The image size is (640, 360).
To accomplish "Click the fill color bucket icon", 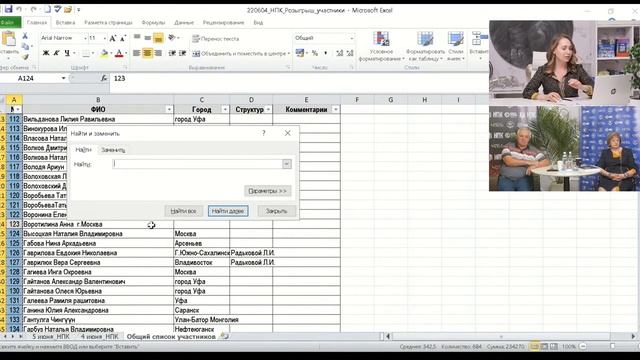I will [104, 53].
